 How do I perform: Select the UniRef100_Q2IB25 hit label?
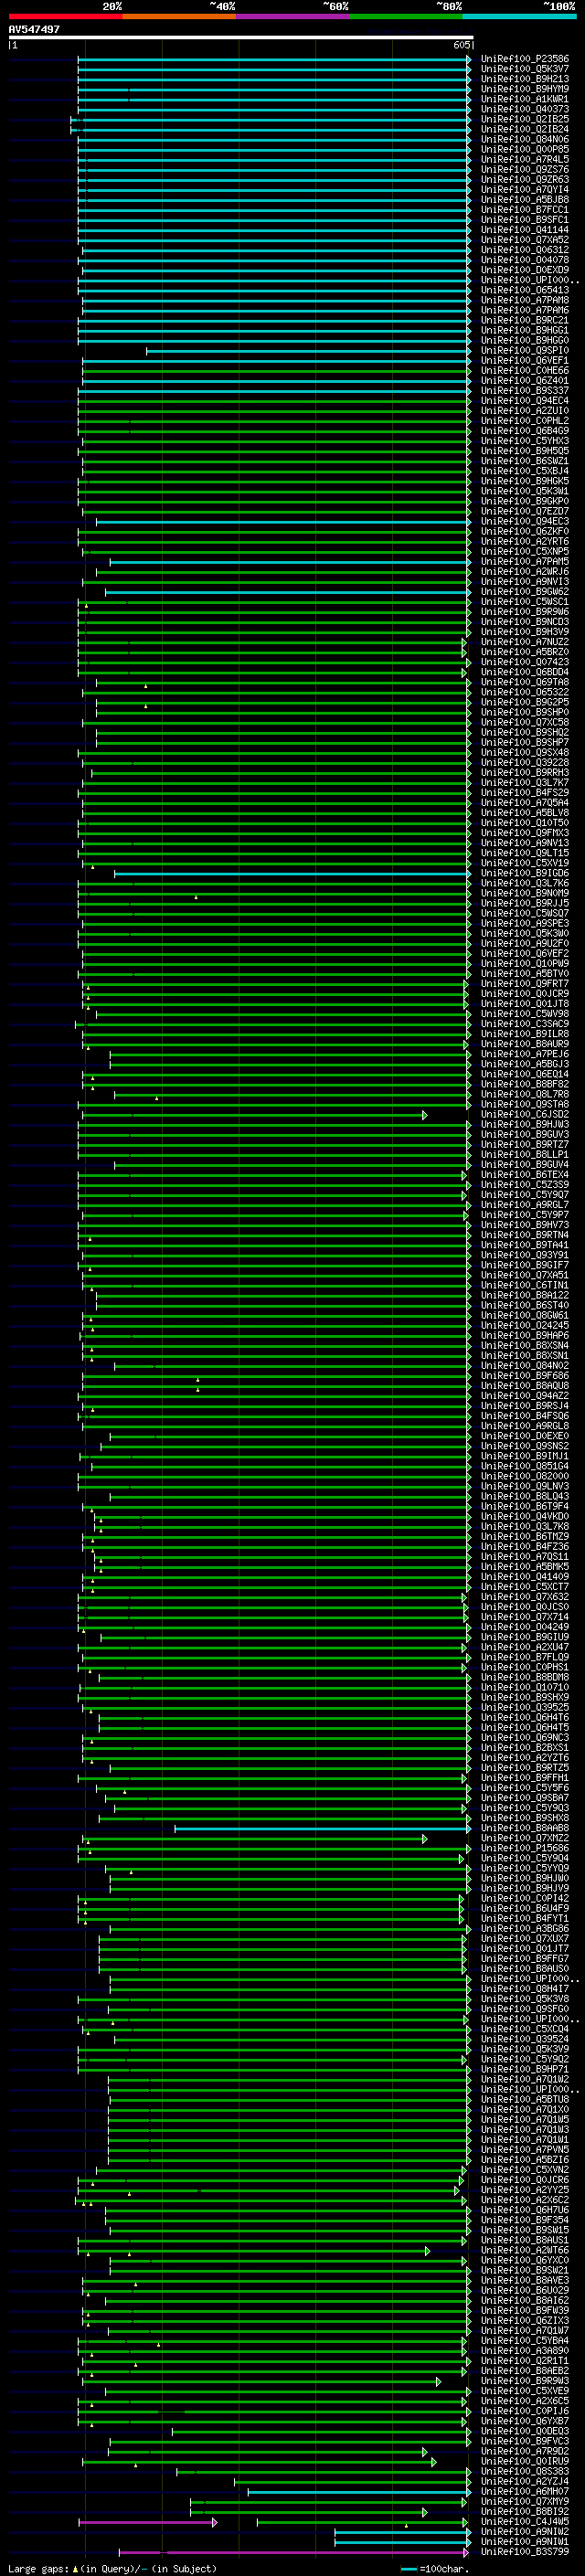click(524, 119)
